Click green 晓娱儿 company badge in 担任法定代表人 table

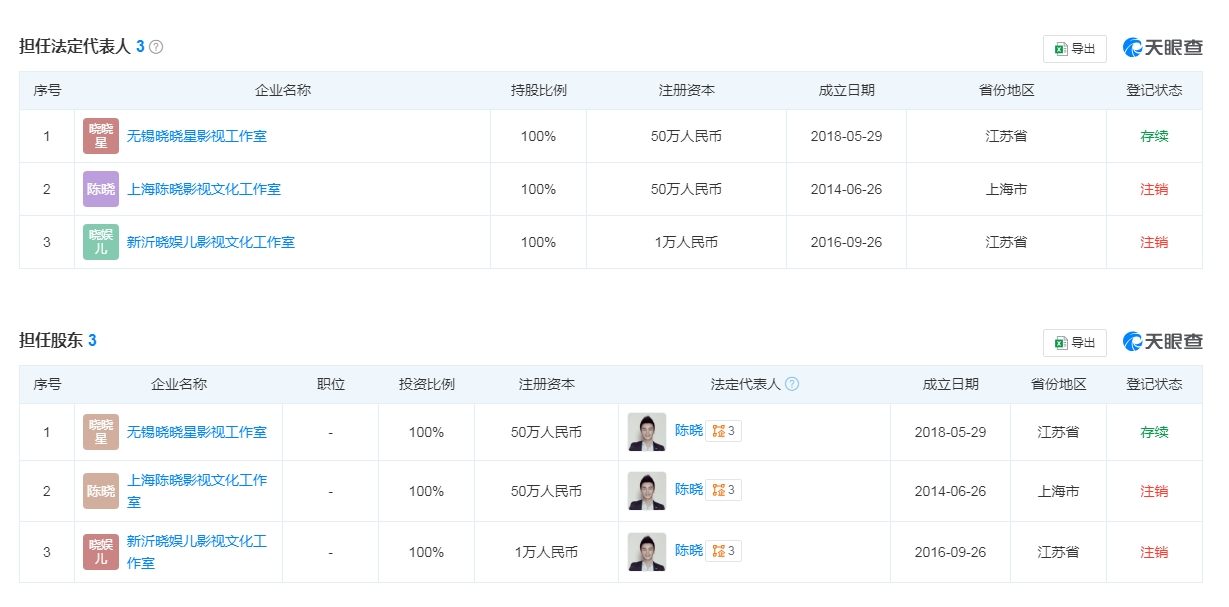pyautogui.click(x=101, y=242)
